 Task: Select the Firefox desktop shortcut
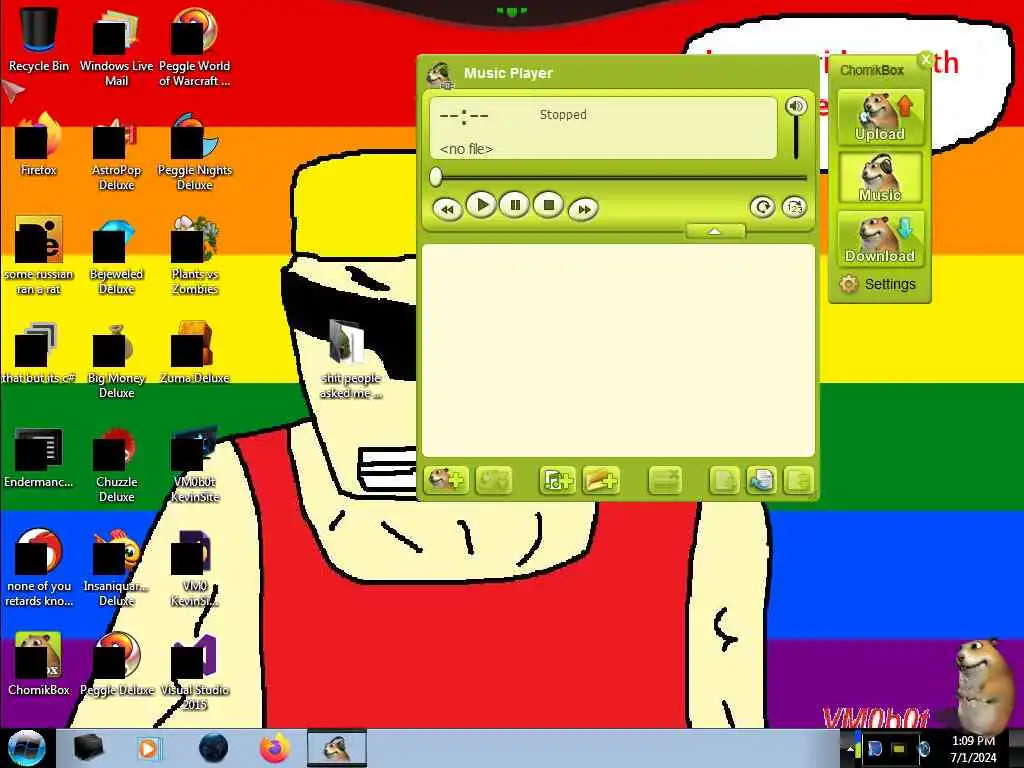click(x=39, y=144)
